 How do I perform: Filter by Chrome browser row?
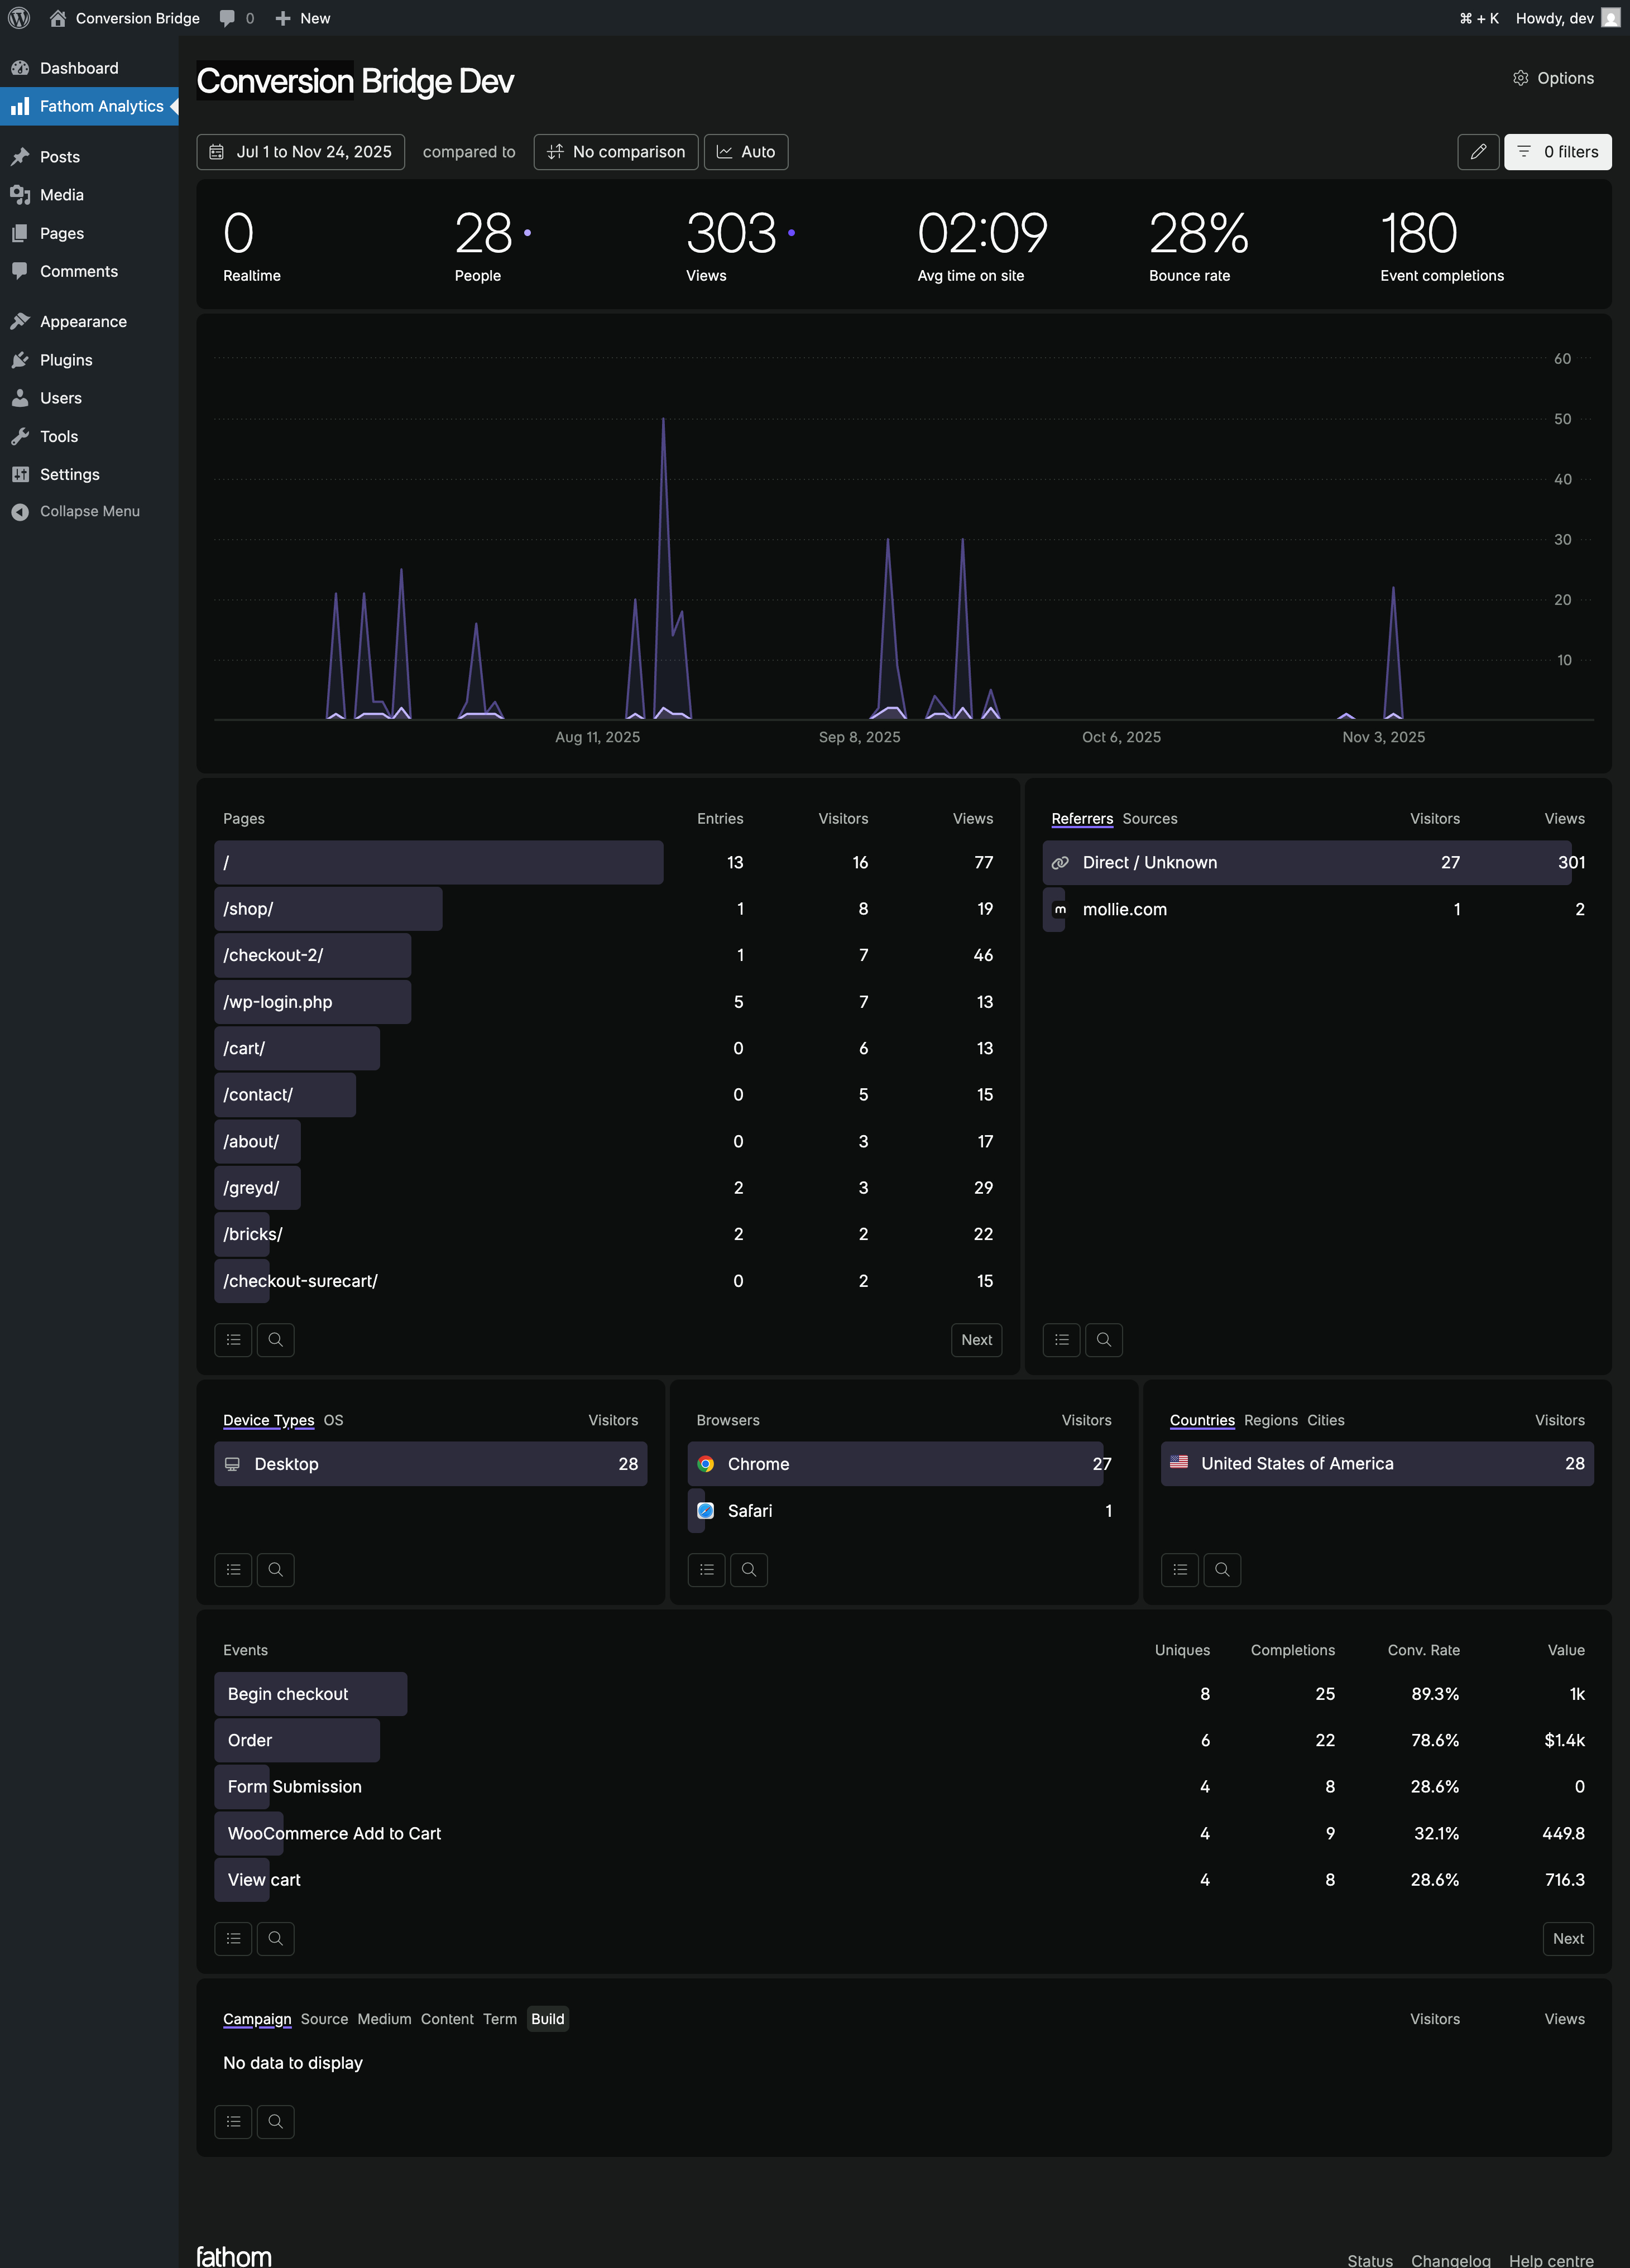point(904,1464)
